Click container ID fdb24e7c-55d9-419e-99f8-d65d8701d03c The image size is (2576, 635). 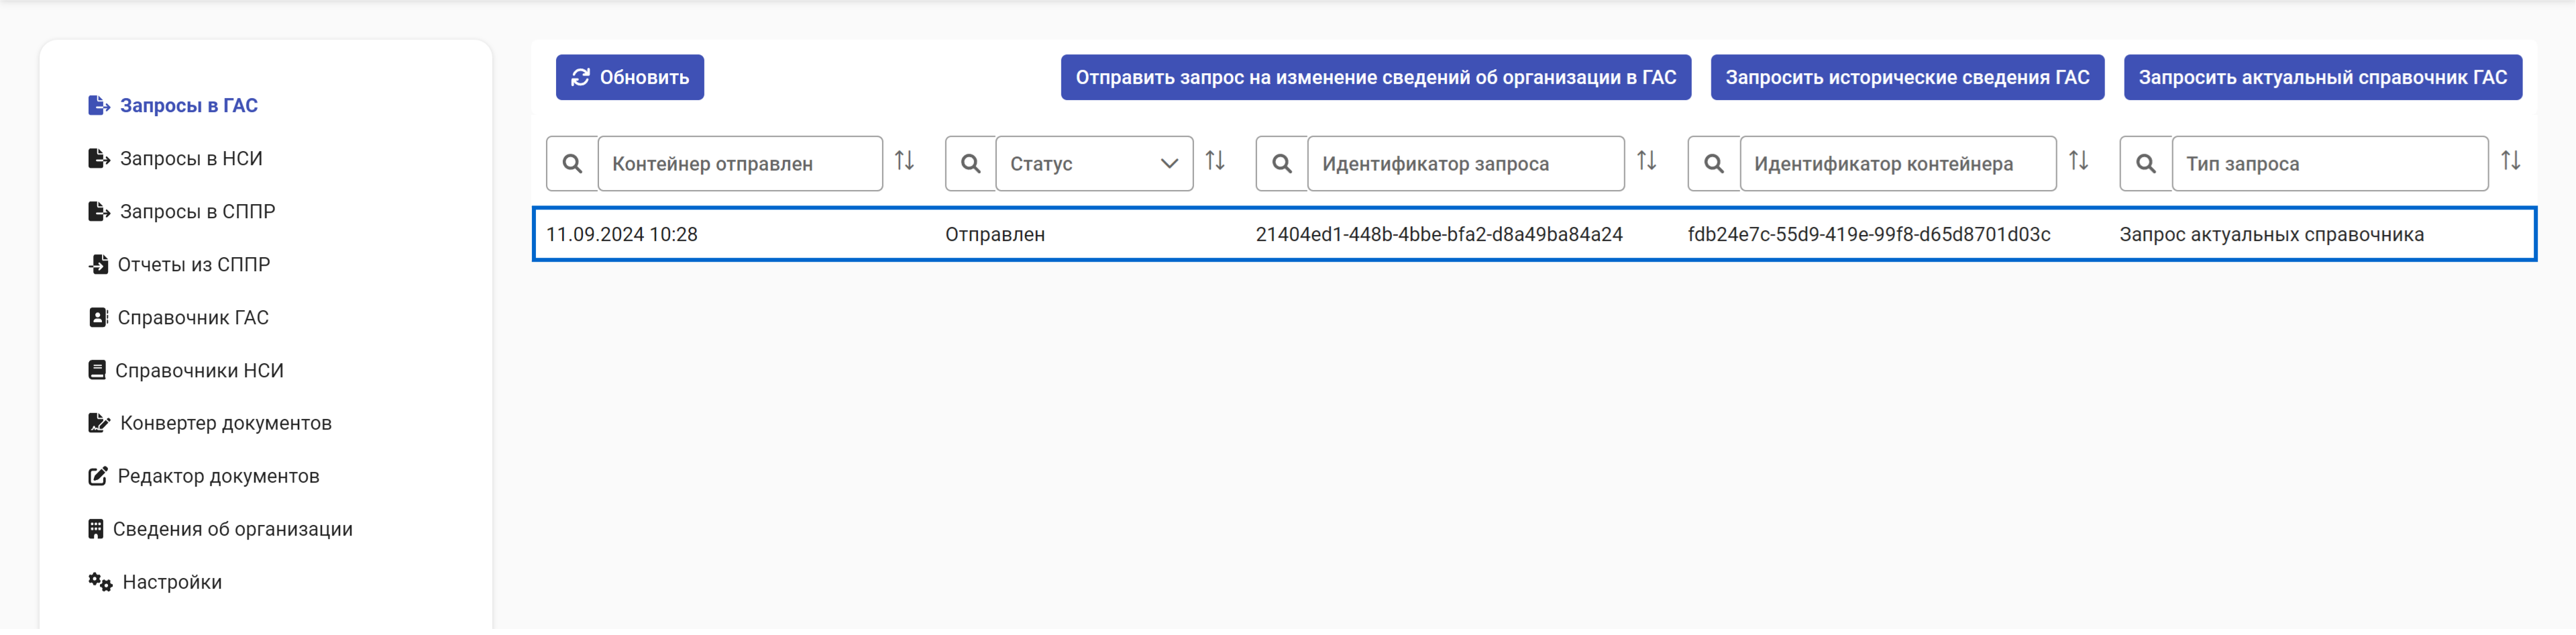click(1869, 235)
